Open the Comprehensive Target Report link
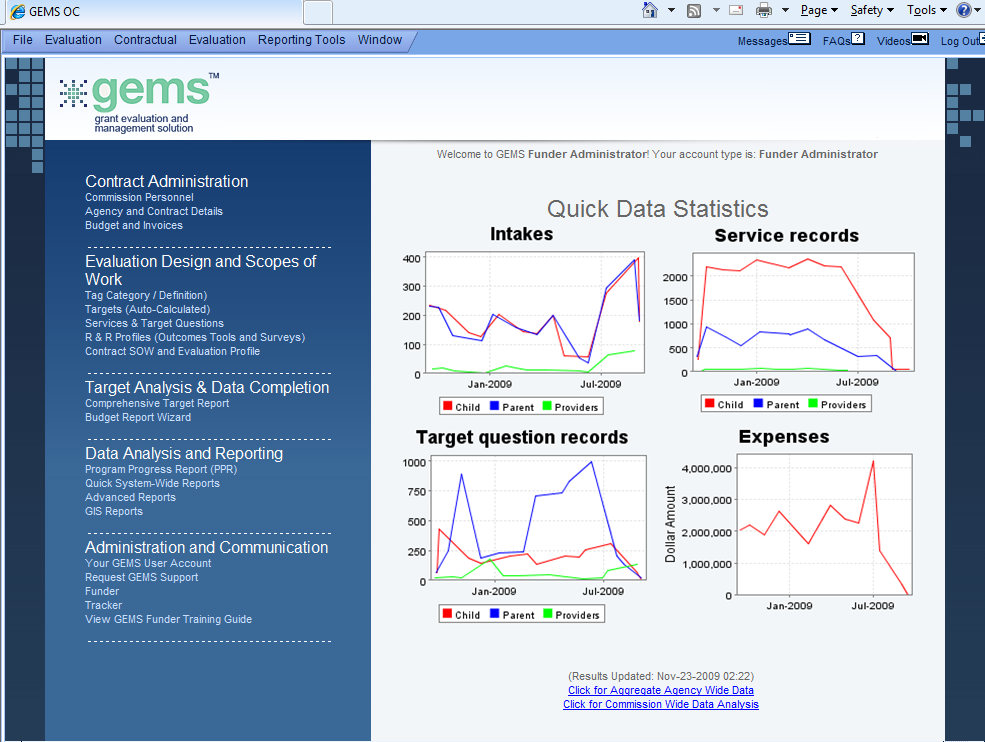The image size is (985, 742). (157, 404)
